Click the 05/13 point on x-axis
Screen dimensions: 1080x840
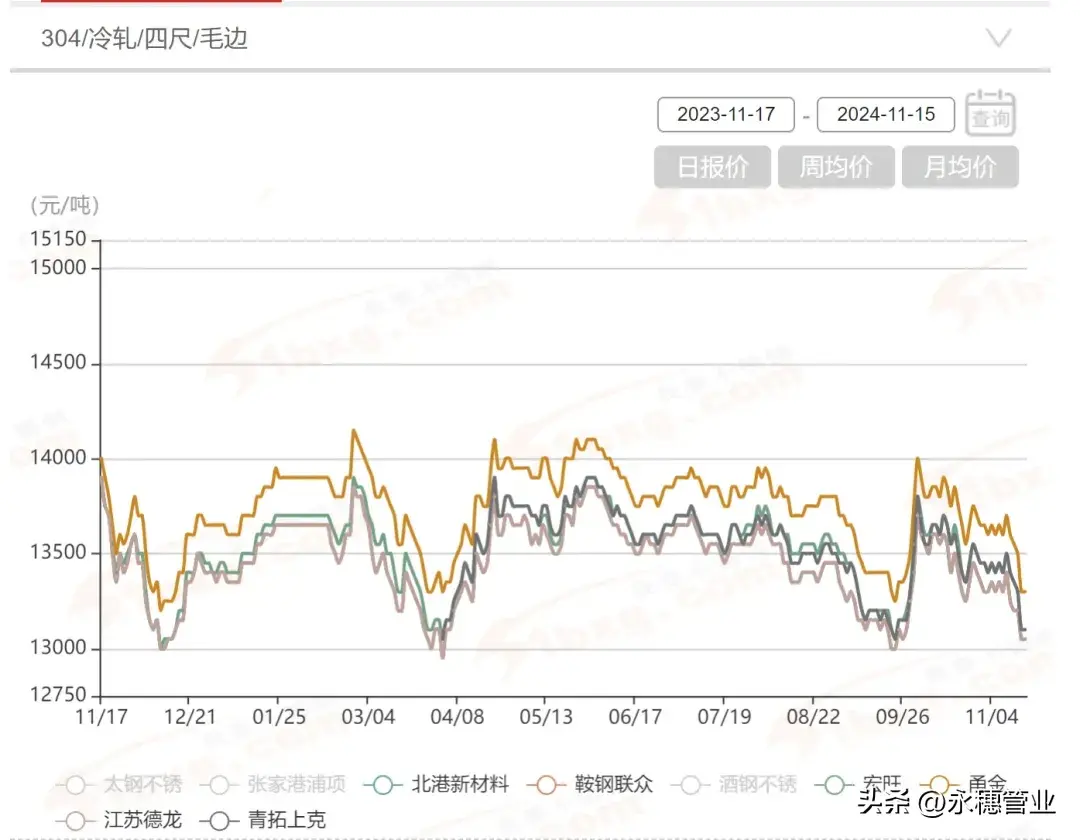coord(545,717)
